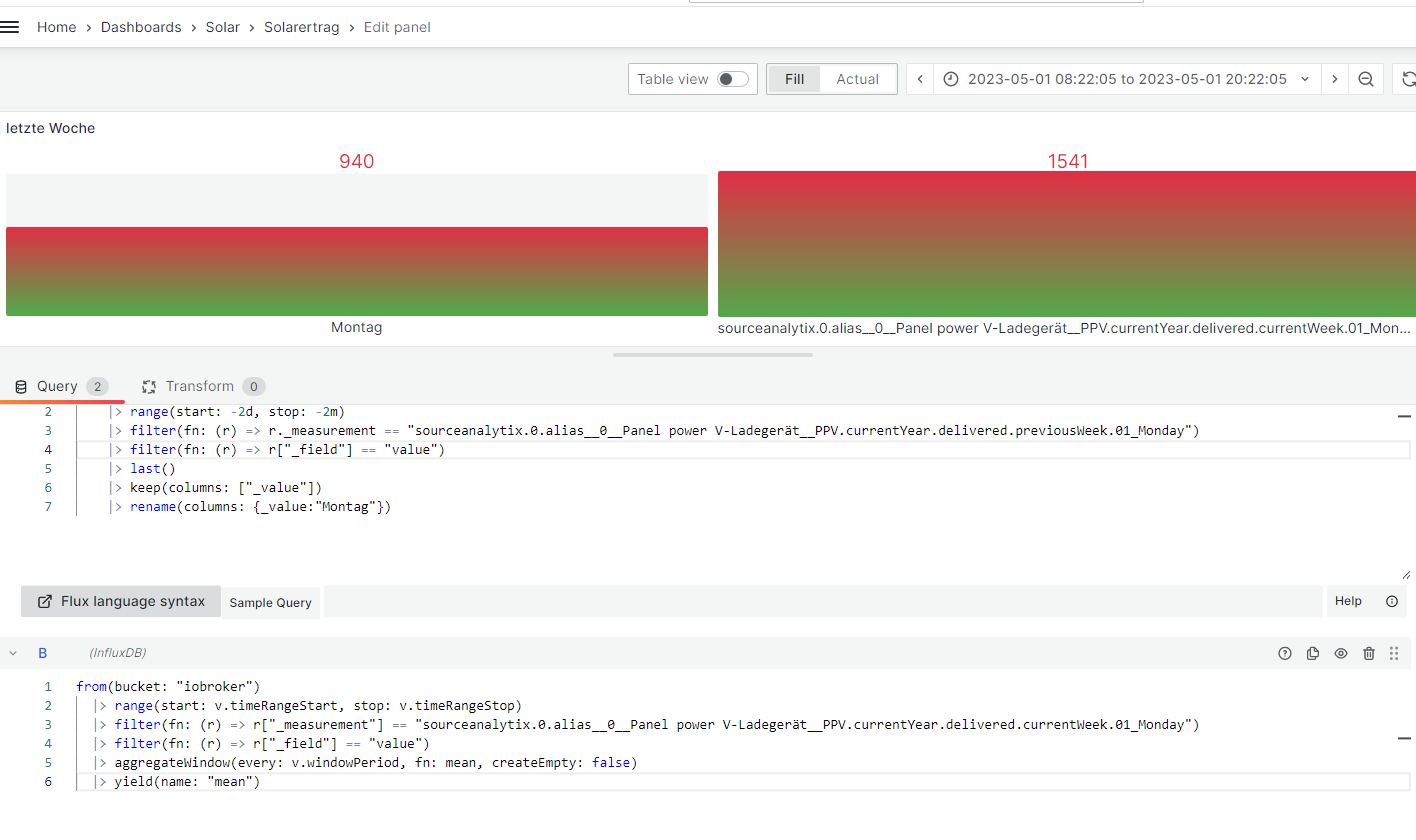Refresh the dashboard panel
This screenshot has height=840, width=1416.
point(1408,79)
